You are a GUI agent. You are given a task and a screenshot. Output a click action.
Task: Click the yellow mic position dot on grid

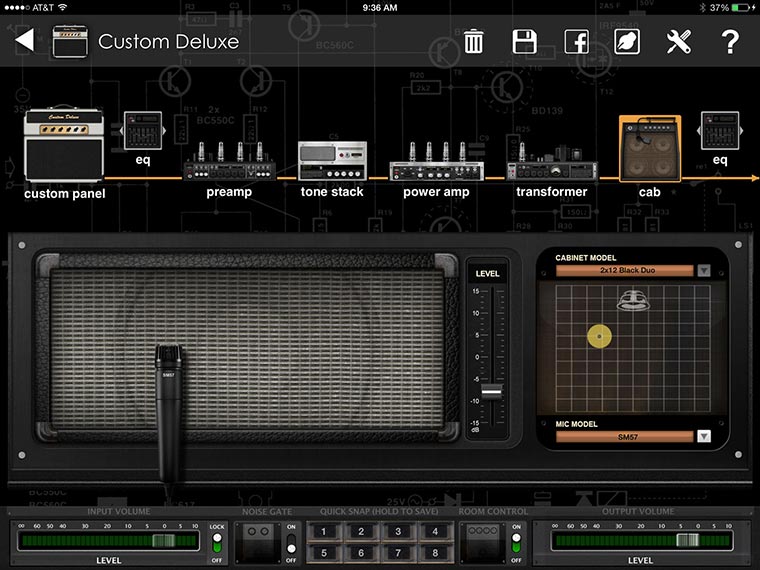click(x=600, y=336)
